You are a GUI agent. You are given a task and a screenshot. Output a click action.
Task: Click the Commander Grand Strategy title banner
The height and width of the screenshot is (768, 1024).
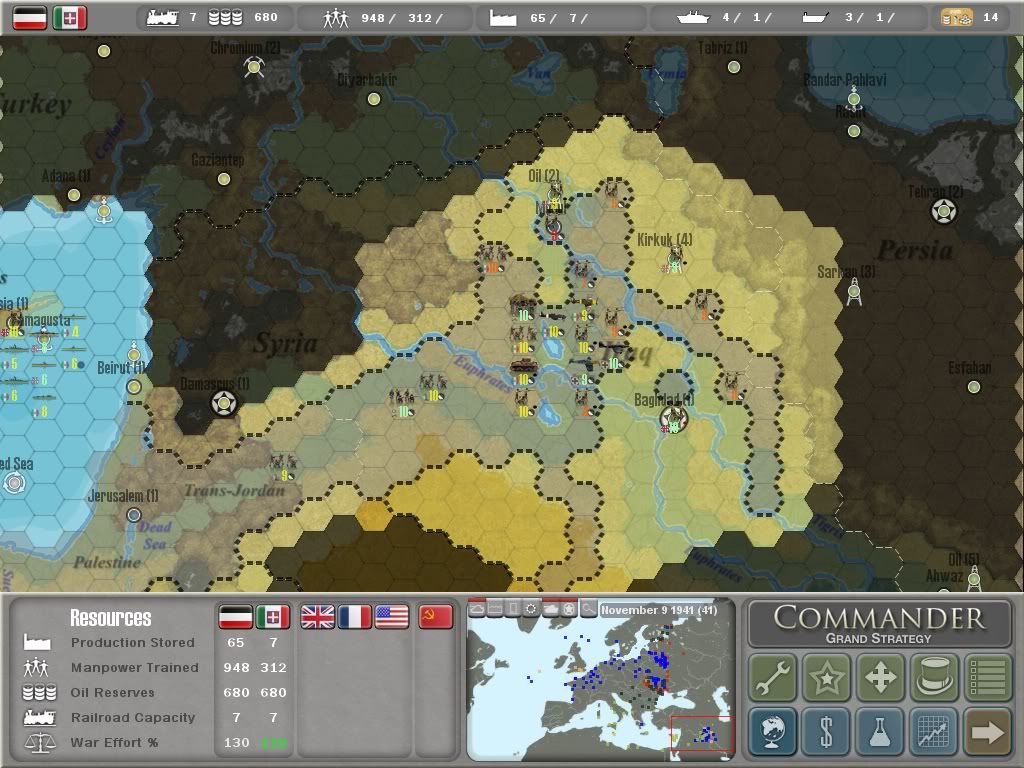pyautogui.click(x=879, y=624)
